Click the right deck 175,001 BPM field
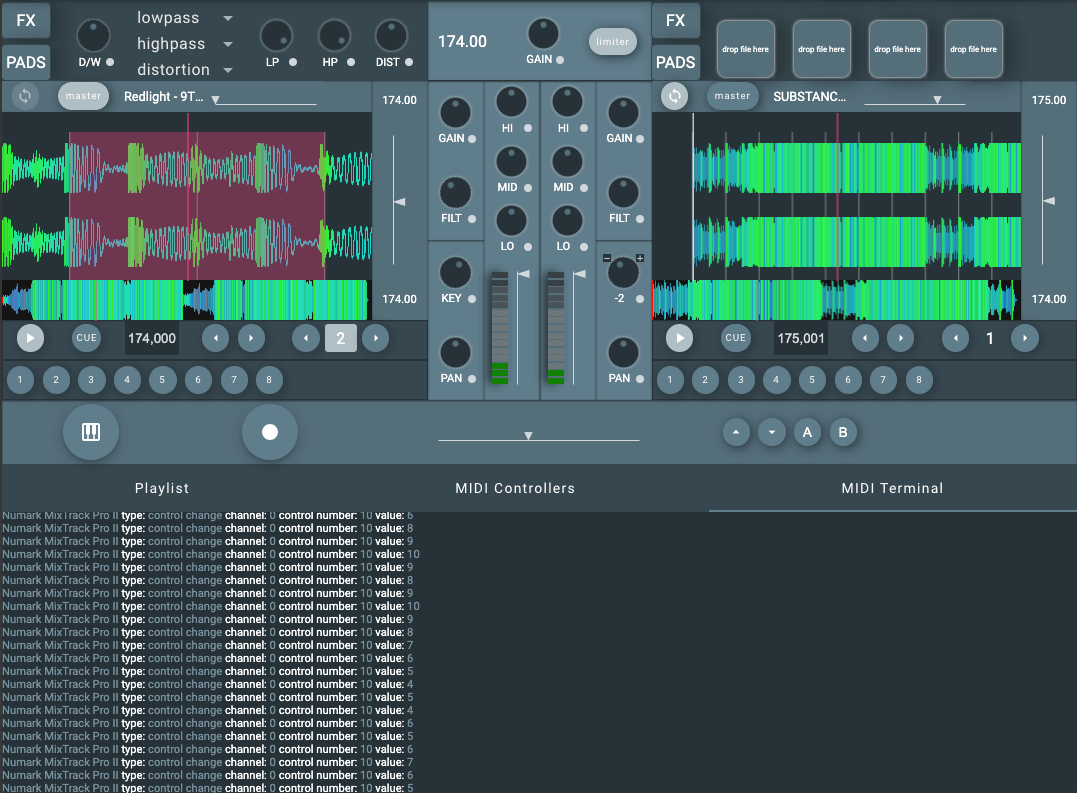 point(801,338)
